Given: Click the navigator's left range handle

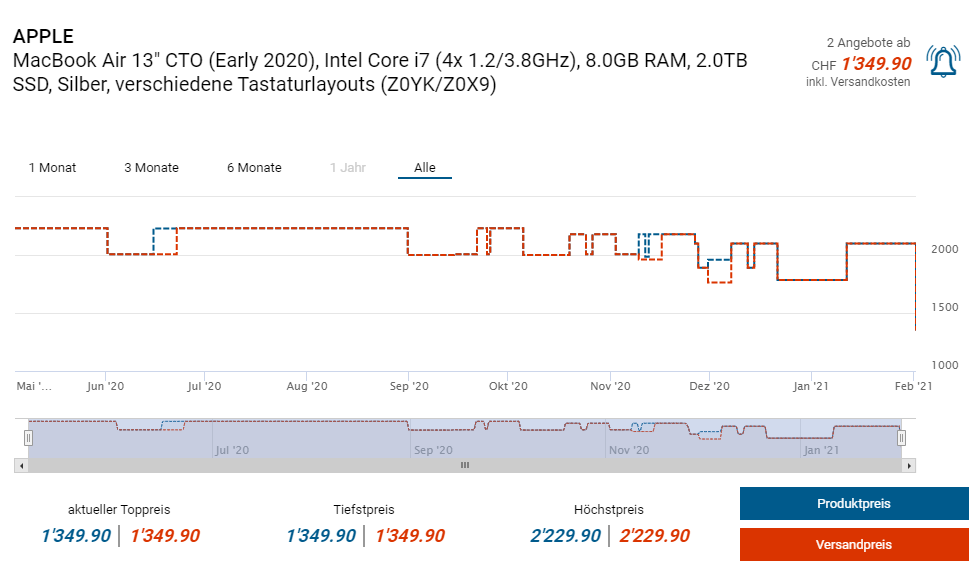Looking at the screenshot, I should [x=28, y=438].
